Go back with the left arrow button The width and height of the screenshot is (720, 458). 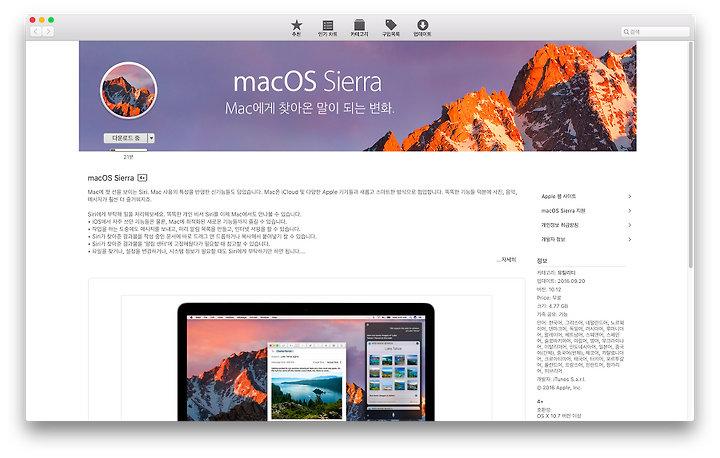36,31
